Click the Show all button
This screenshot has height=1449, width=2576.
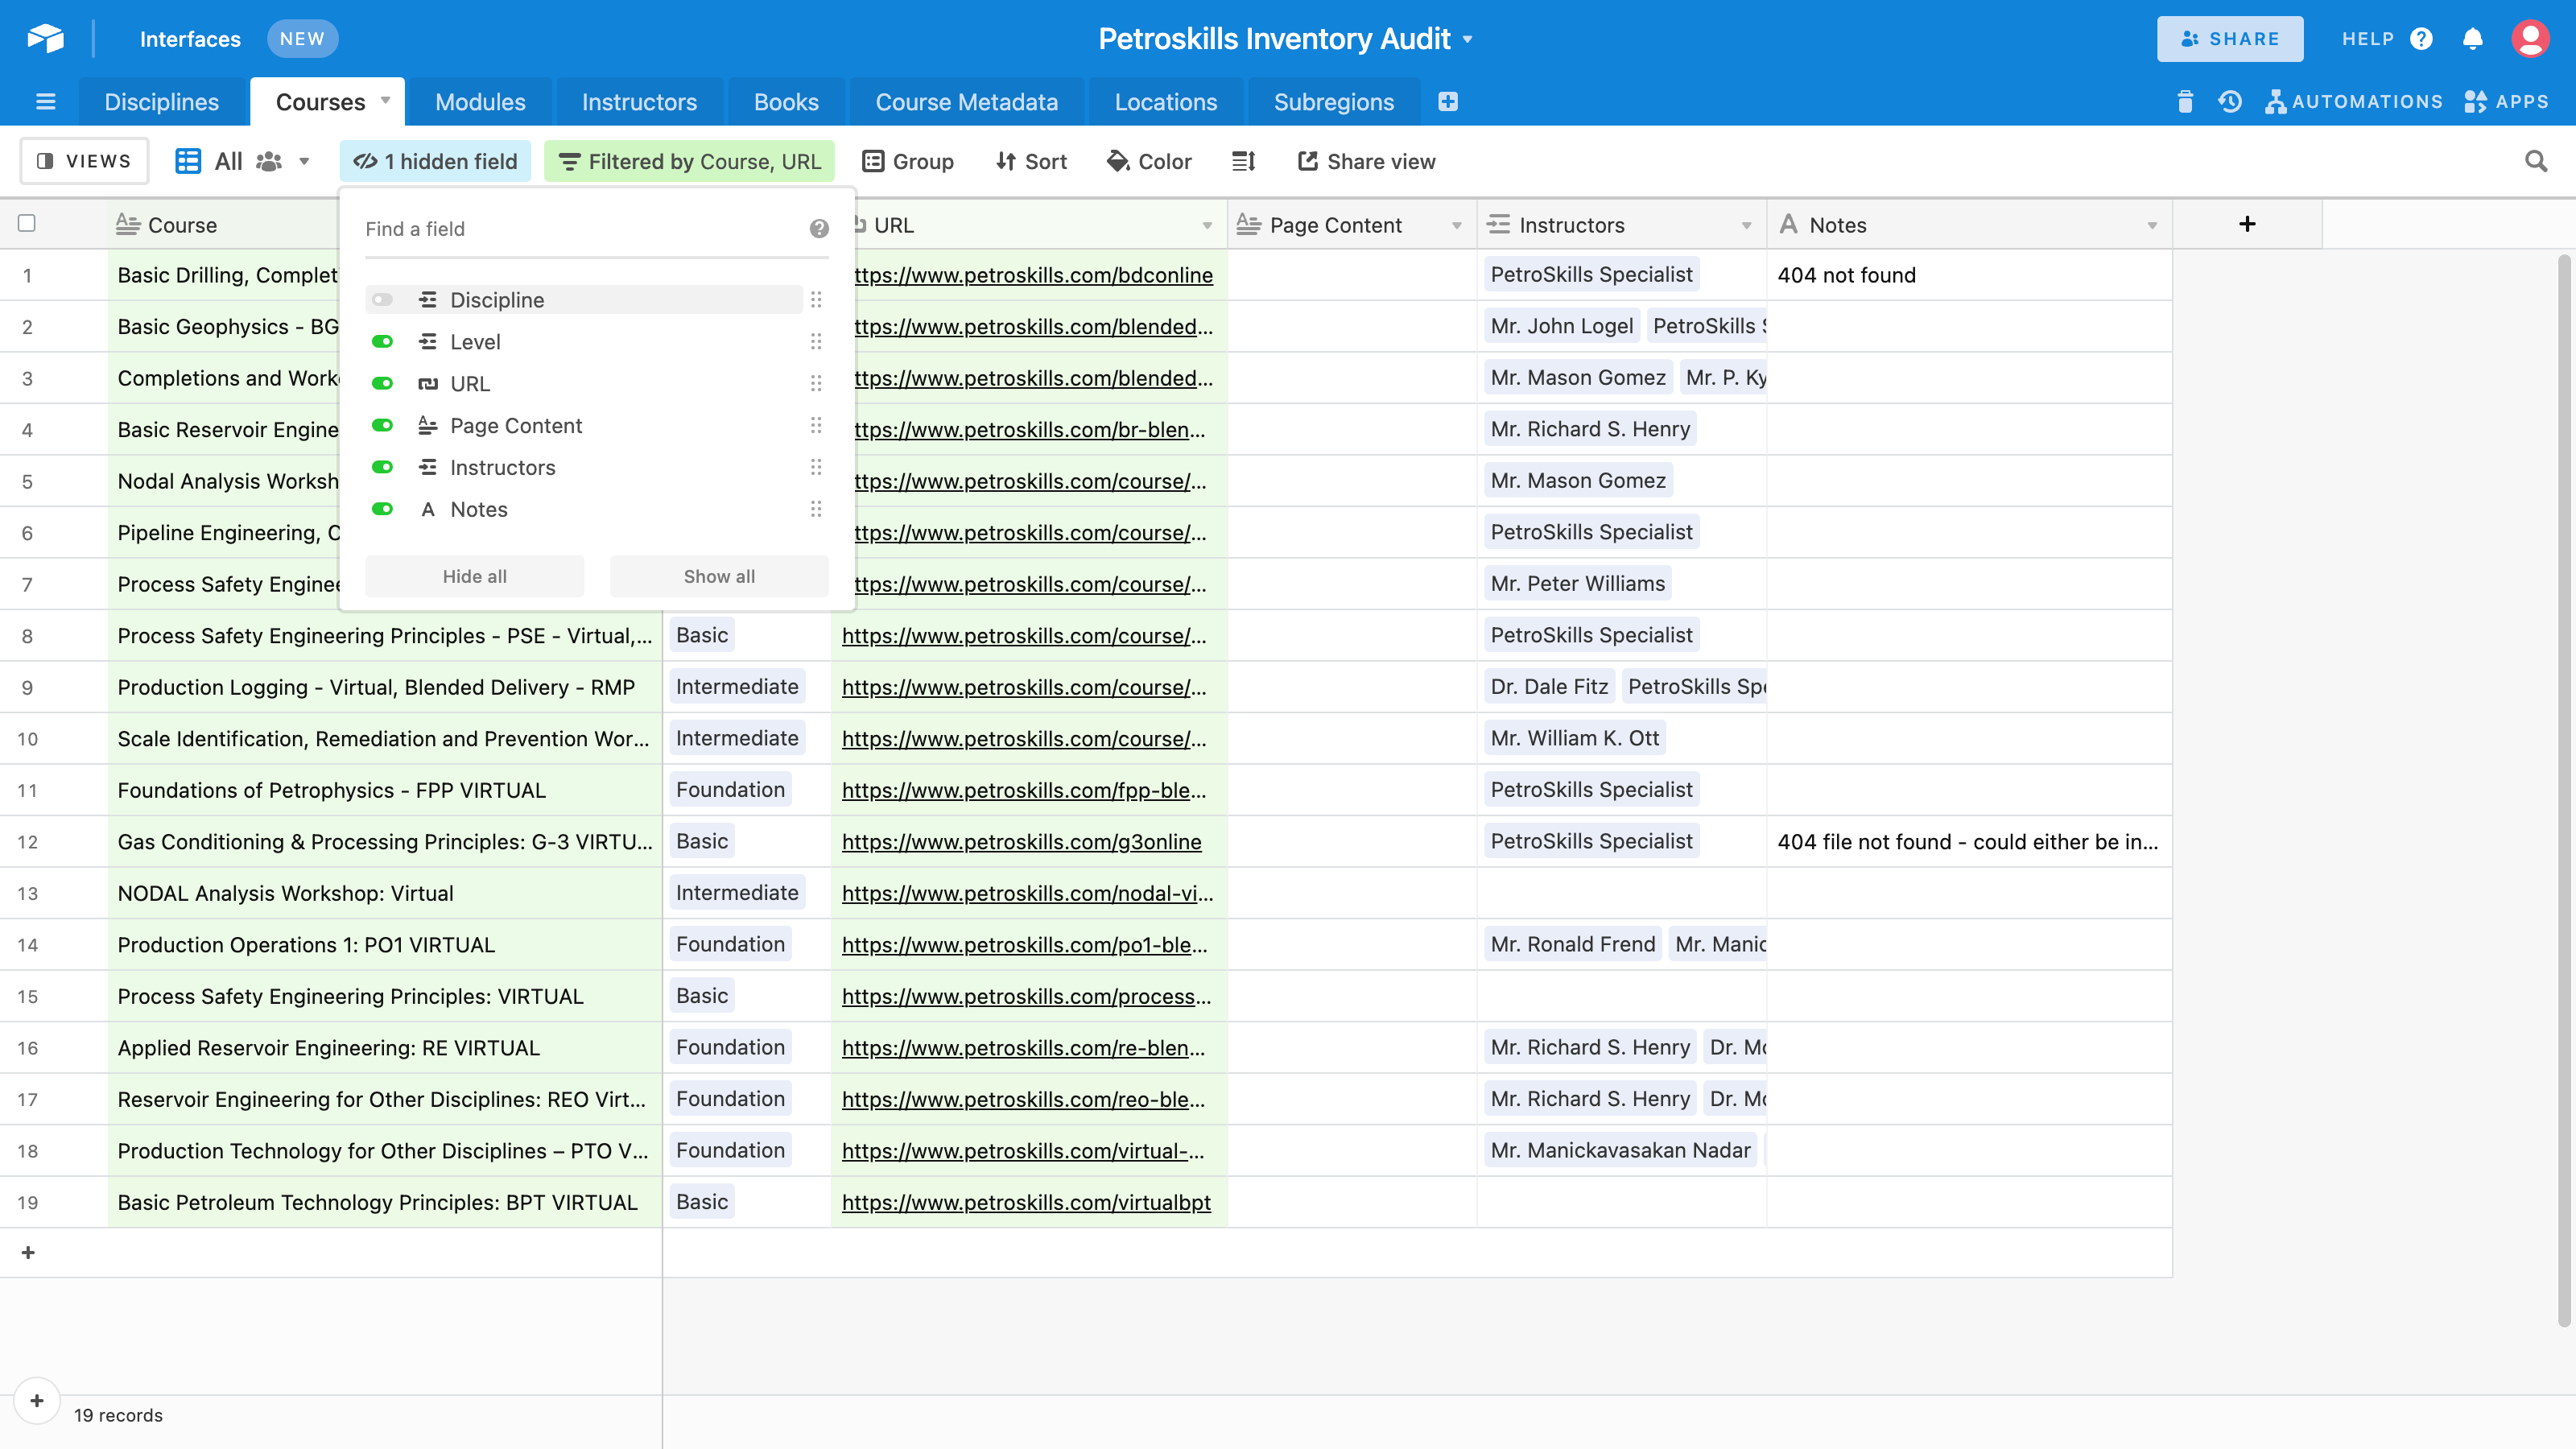click(x=719, y=576)
